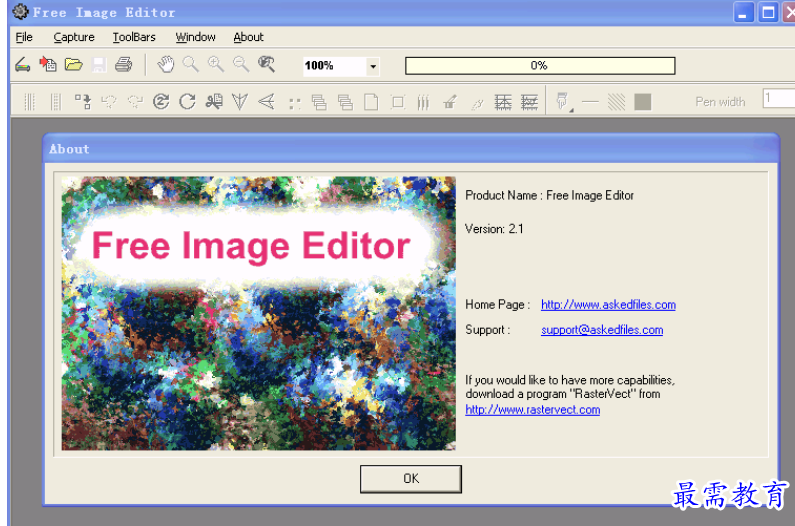
Task: Open the Window menu
Action: point(195,37)
